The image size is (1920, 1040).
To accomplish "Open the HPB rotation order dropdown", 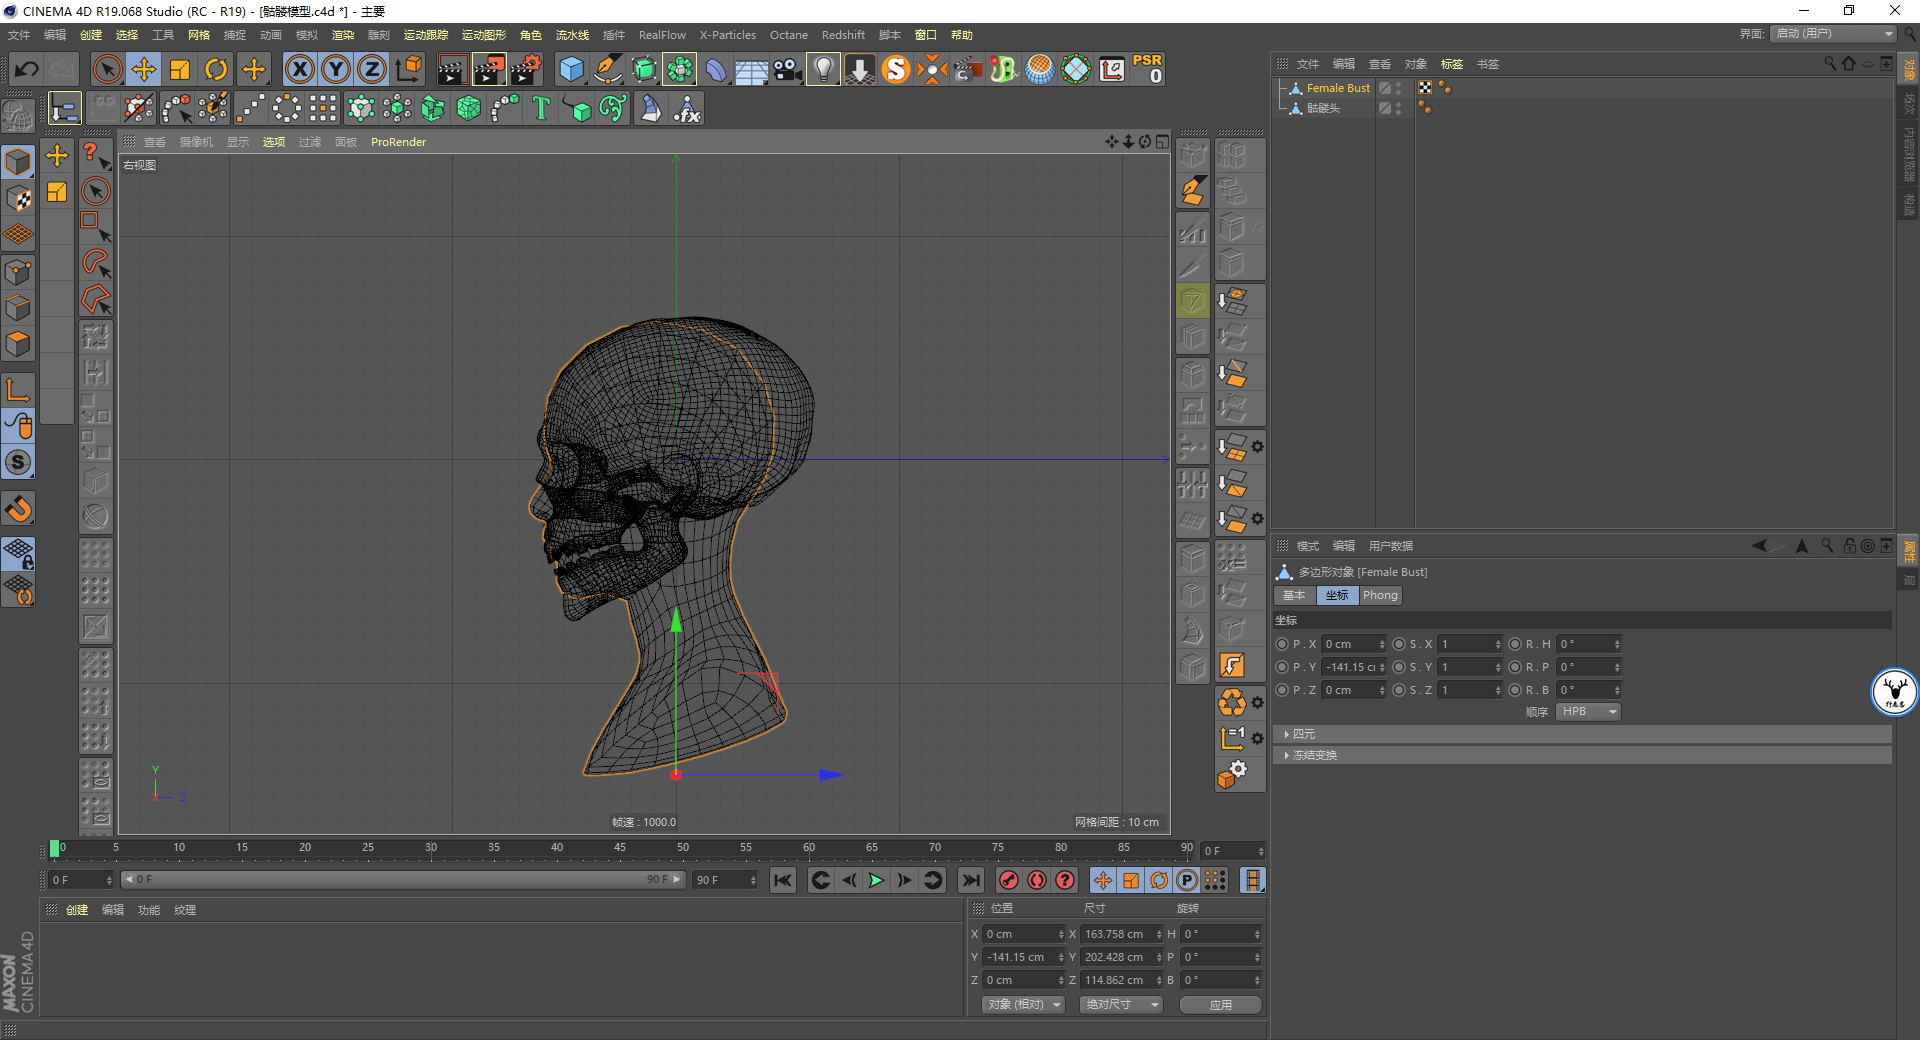I will click(x=1588, y=711).
